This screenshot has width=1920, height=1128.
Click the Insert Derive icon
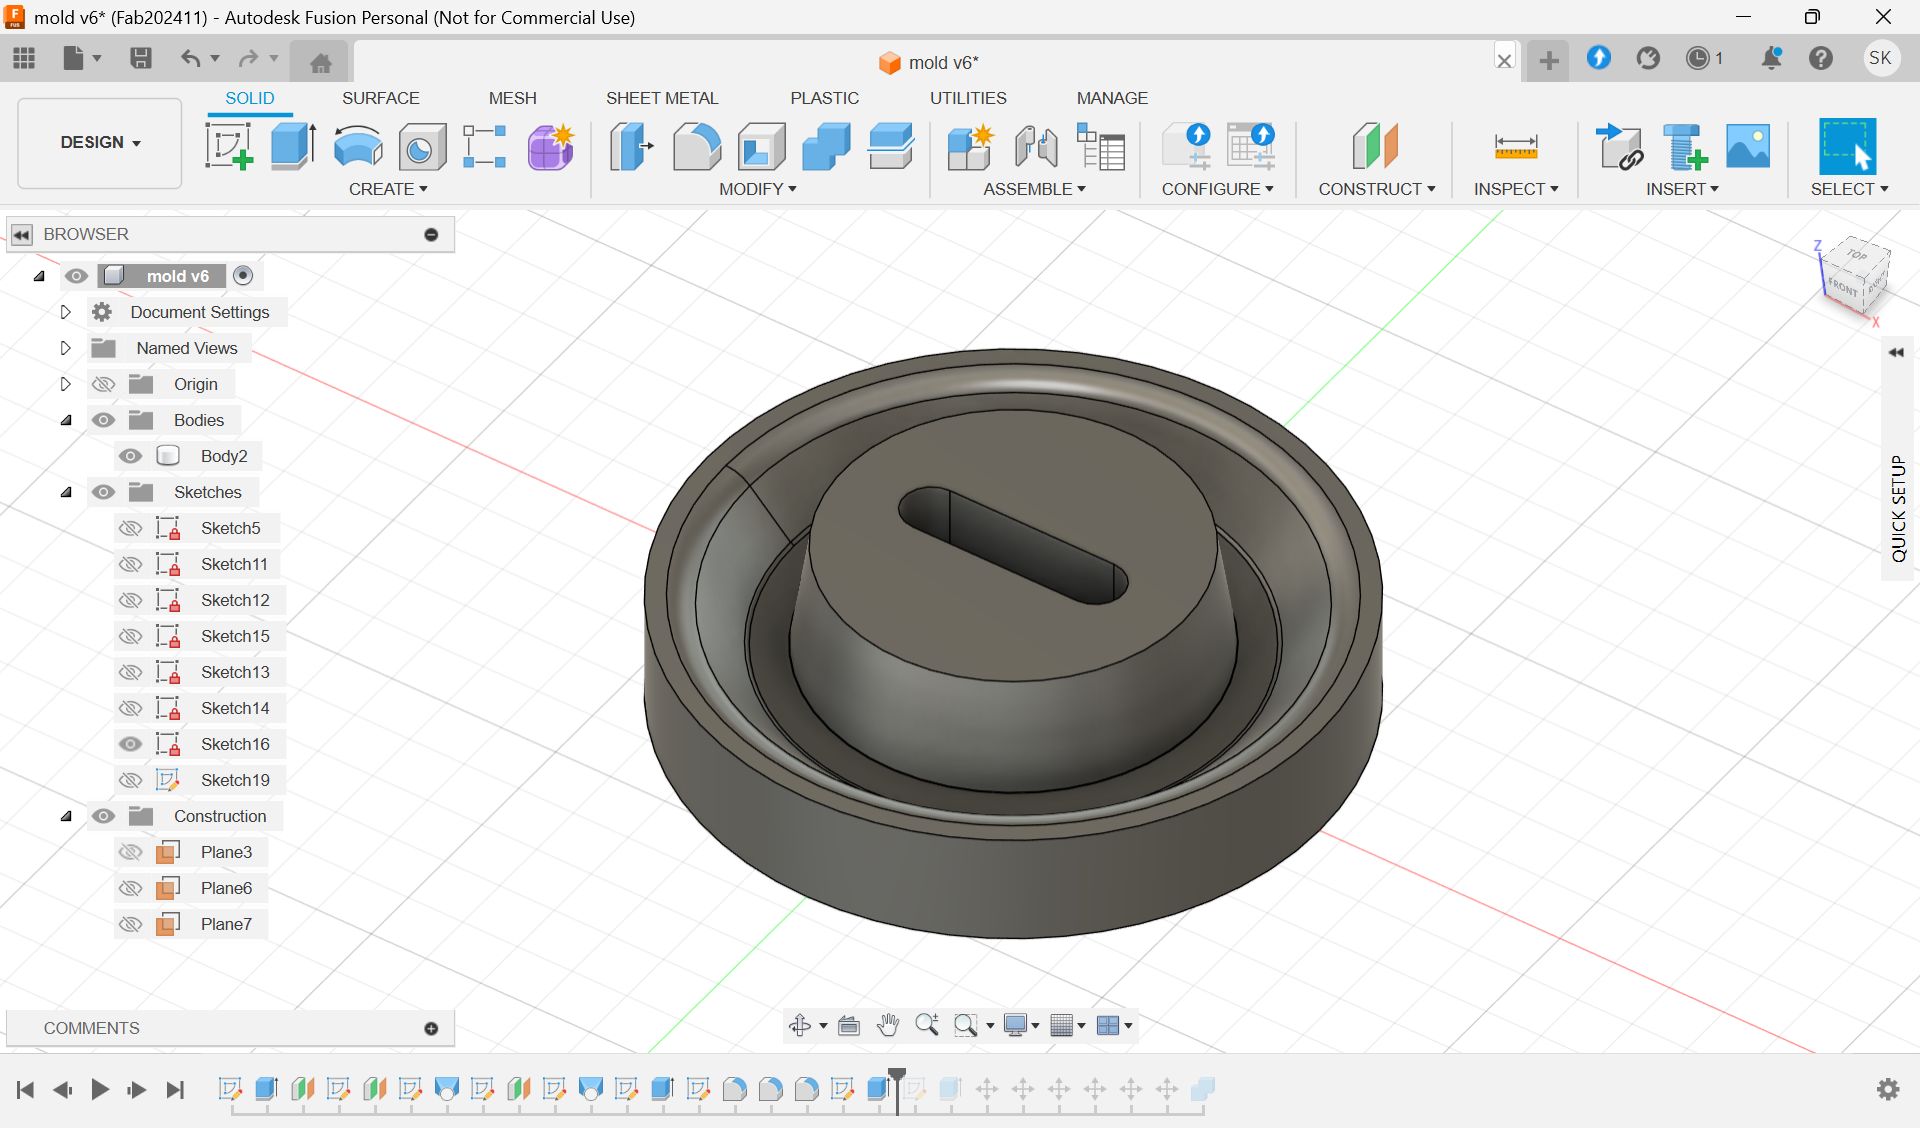1619,146
